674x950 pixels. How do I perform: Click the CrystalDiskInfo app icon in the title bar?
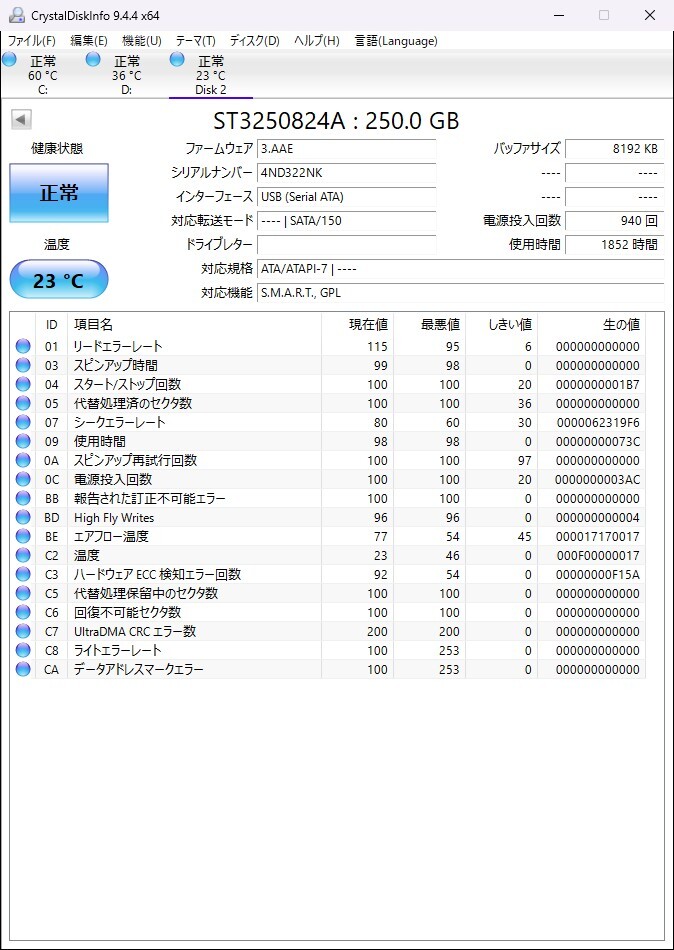click(16, 15)
